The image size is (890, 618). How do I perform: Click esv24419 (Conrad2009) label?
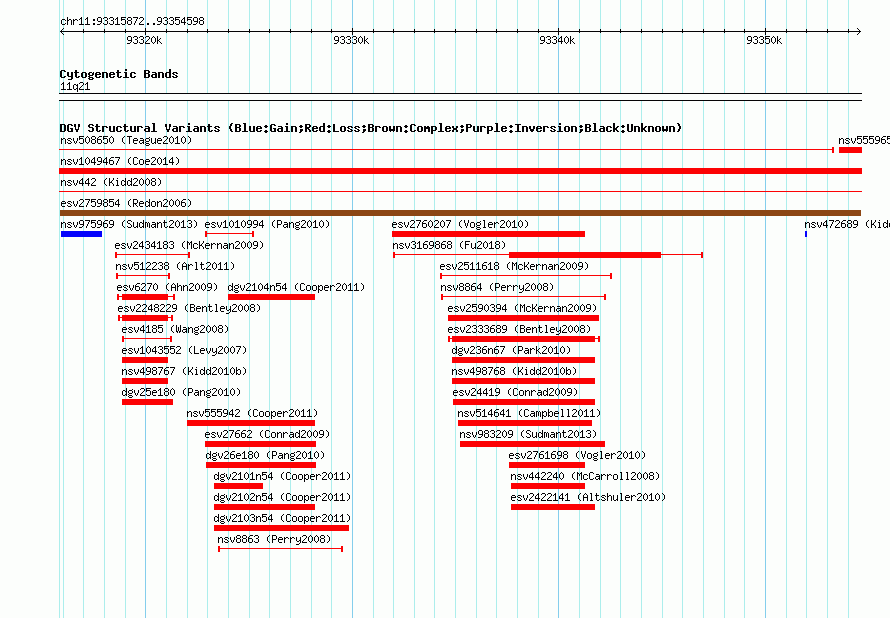click(515, 392)
